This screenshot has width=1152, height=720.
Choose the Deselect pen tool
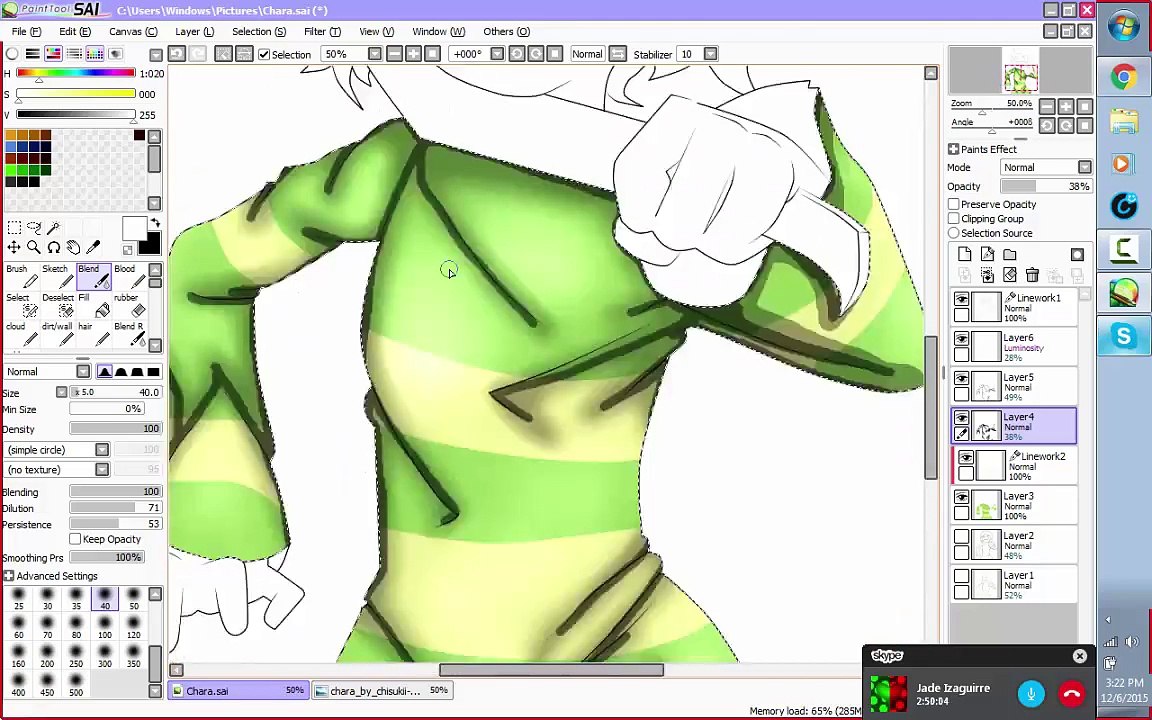click(58, 306)
